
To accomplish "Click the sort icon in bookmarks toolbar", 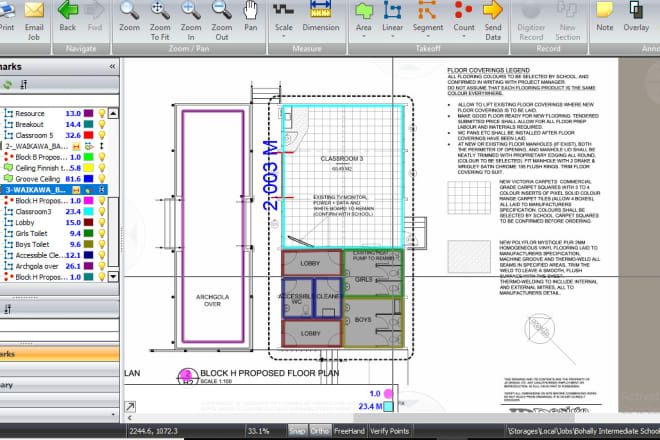I will pos(24,85).
